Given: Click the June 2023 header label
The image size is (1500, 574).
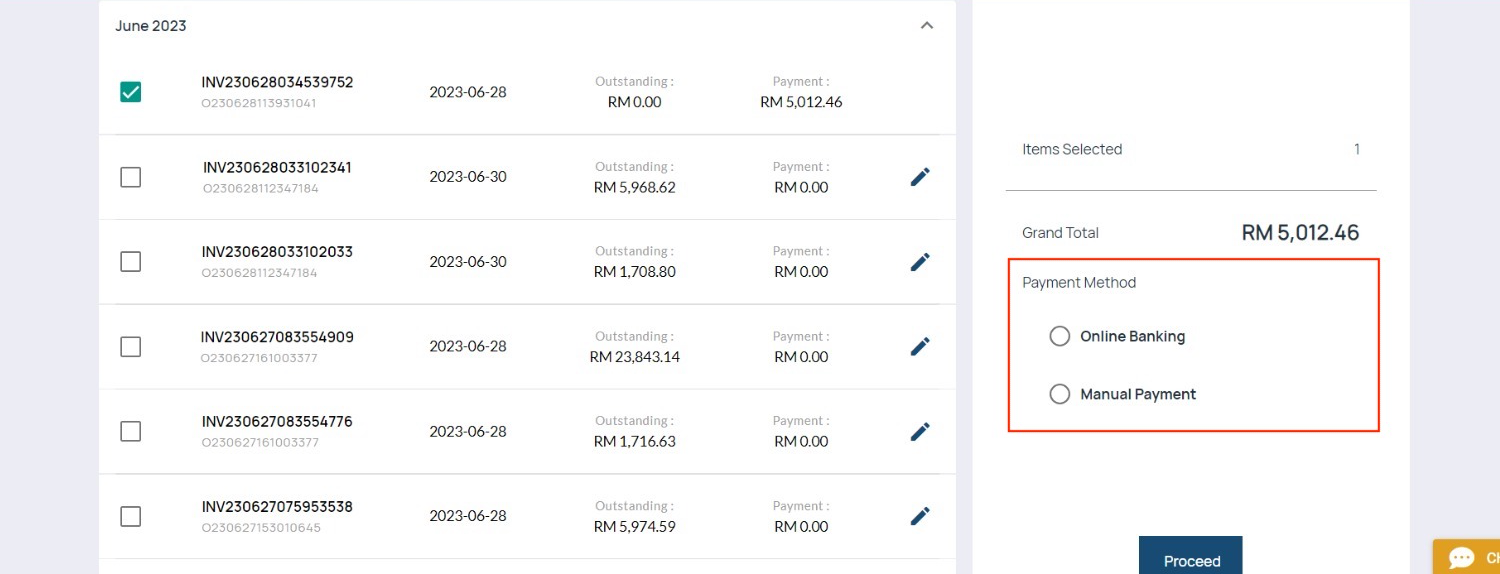Looking at the screenshot, I should click(x=151, y=26).
